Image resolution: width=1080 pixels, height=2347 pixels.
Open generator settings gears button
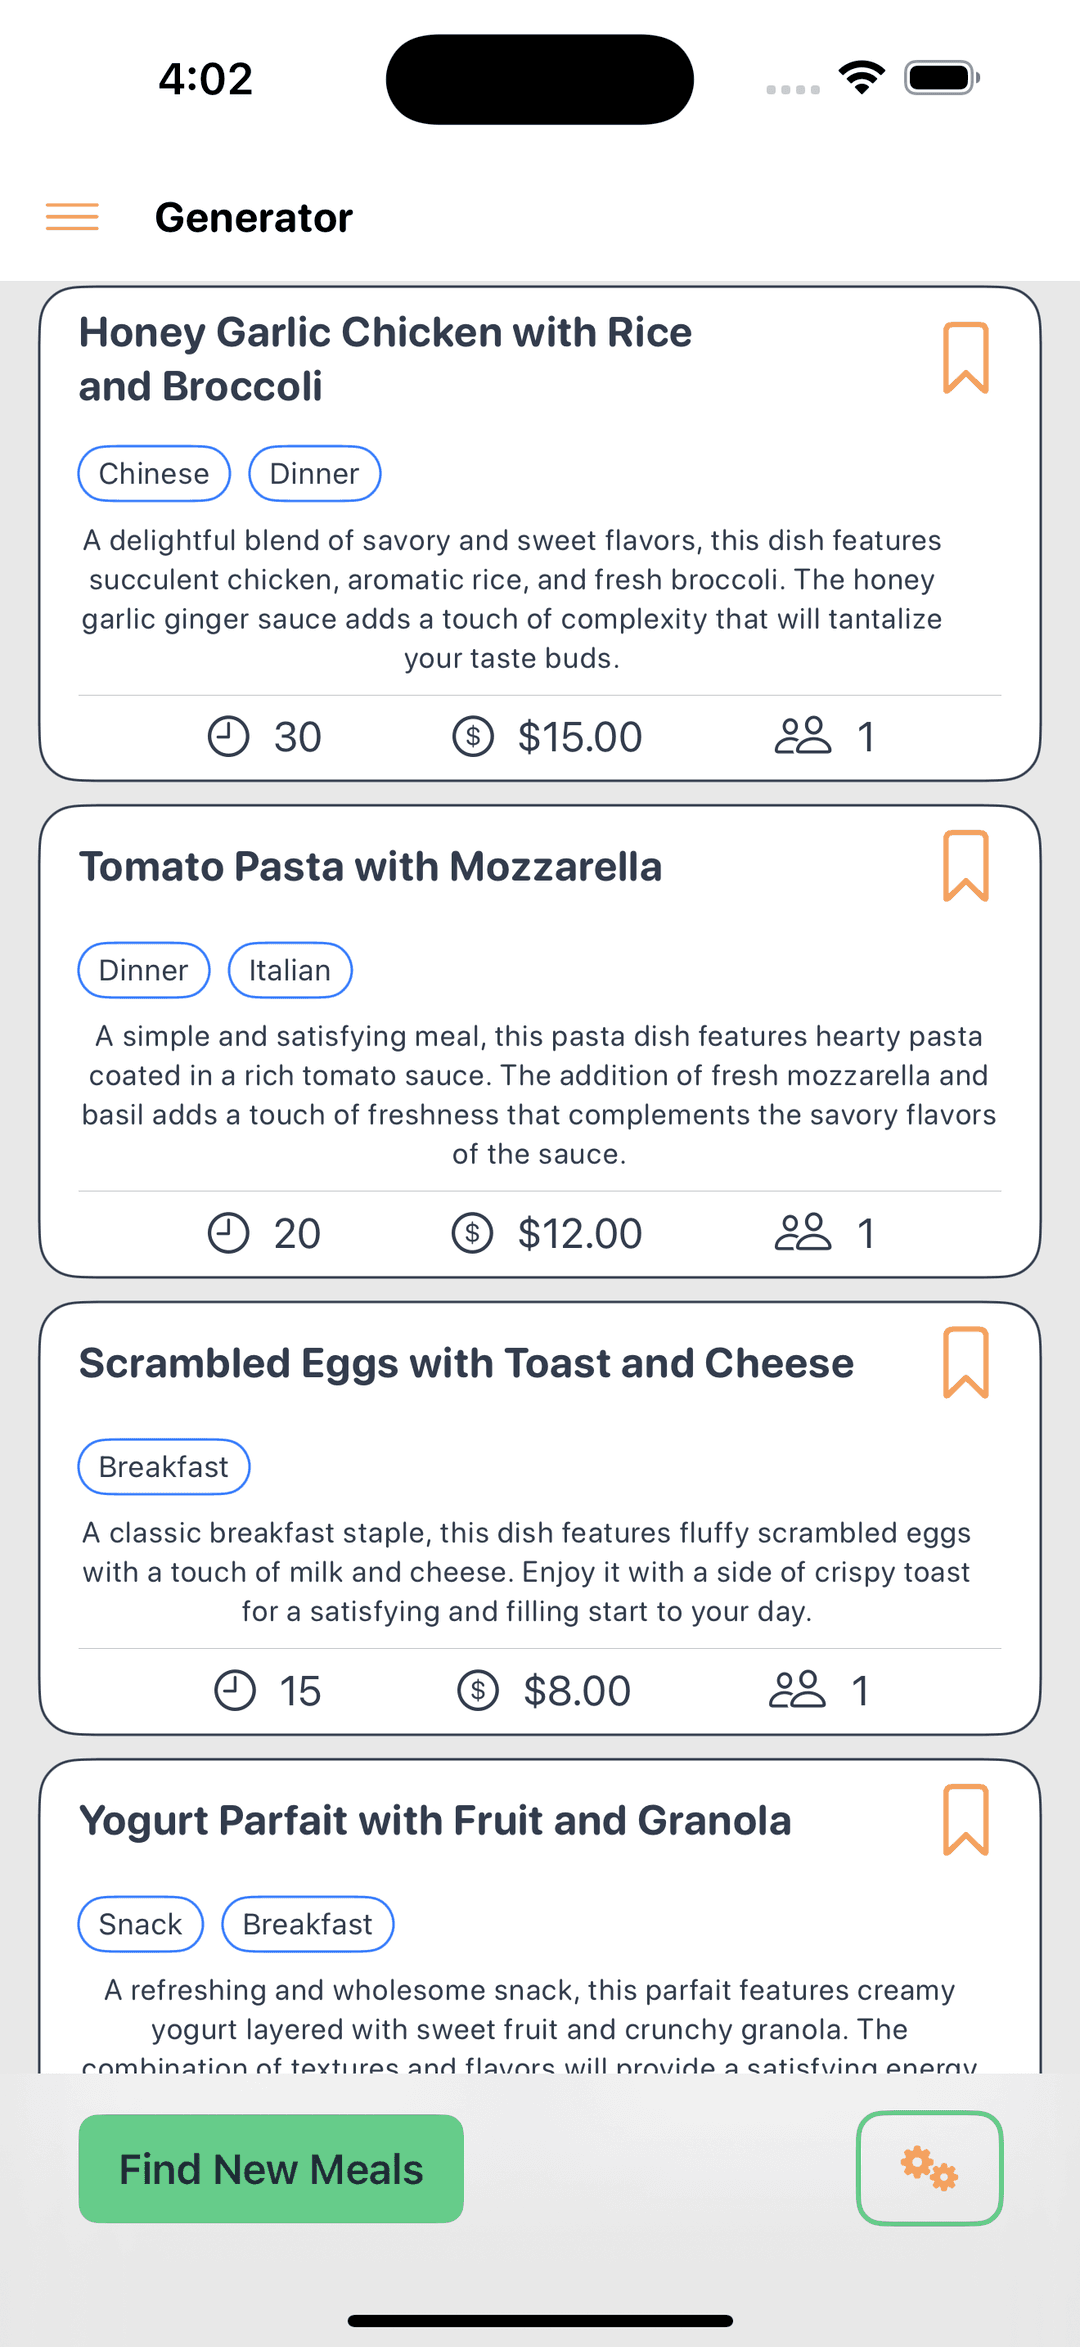(930, 2168)
